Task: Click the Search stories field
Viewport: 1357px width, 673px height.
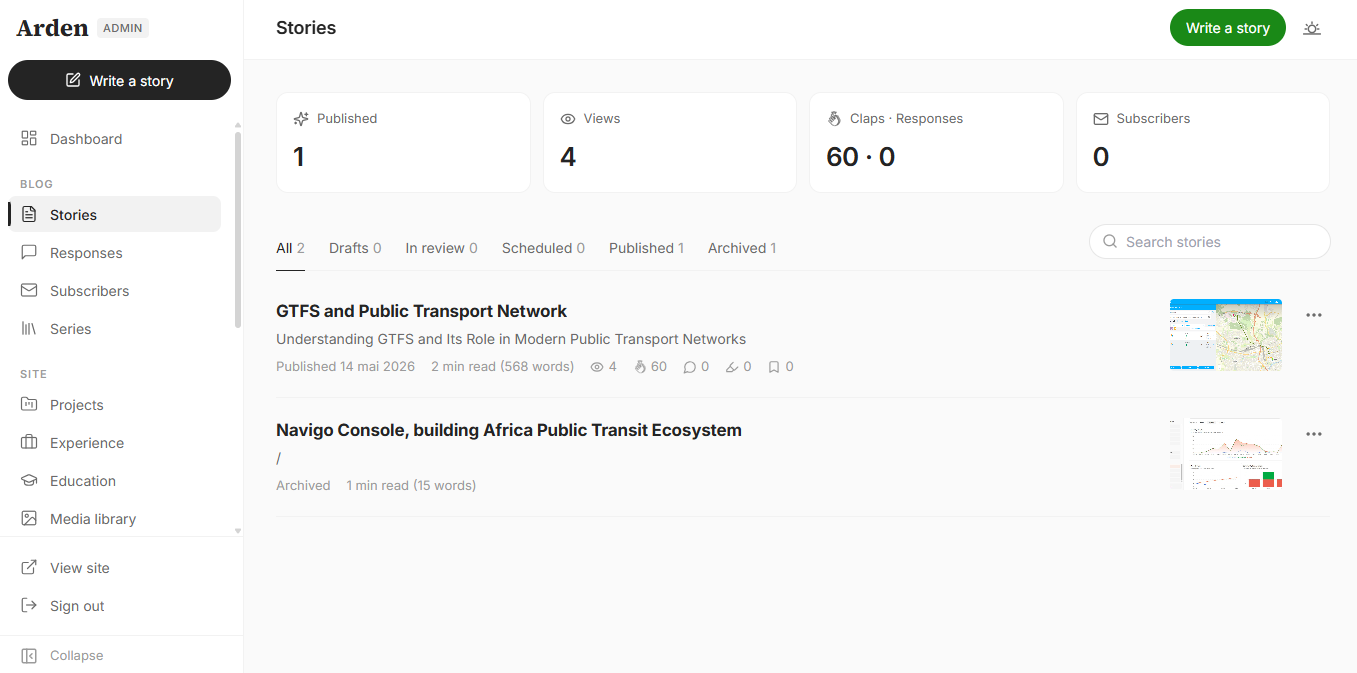Action: point(1209,242)
